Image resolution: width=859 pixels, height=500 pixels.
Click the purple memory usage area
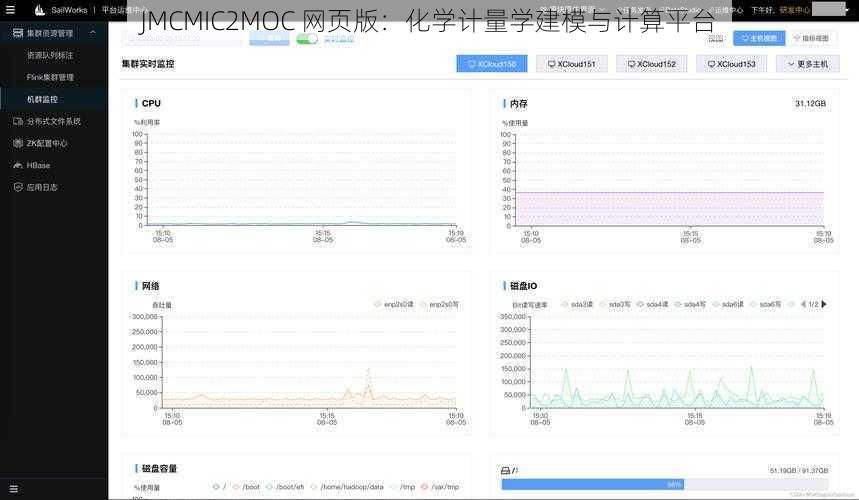click(x=670, y=209)
